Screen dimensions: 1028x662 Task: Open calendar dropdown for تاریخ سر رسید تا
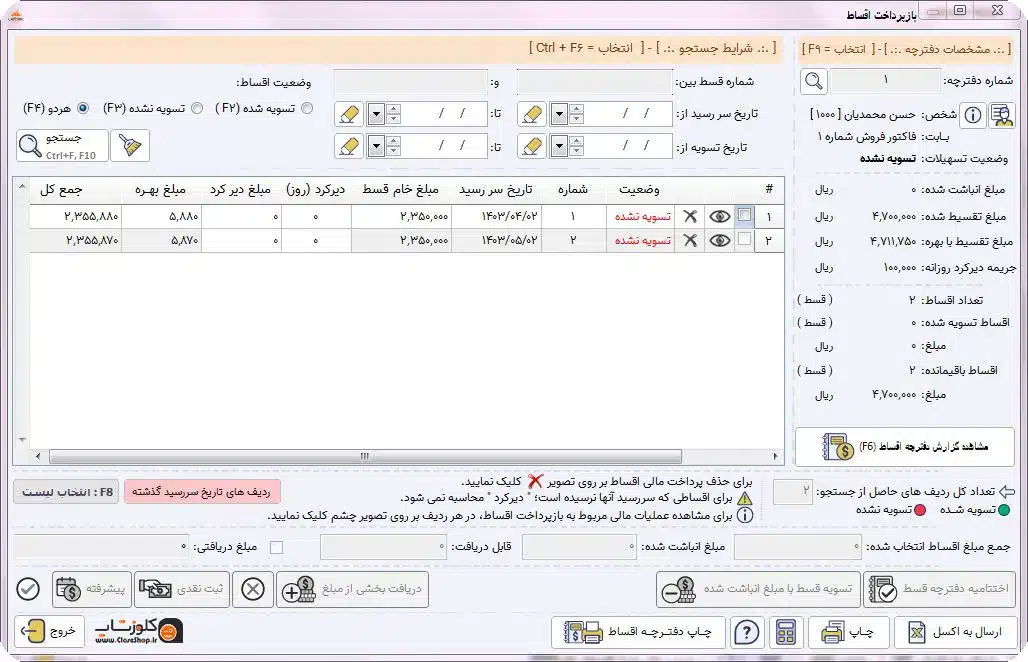click(376, 114)
